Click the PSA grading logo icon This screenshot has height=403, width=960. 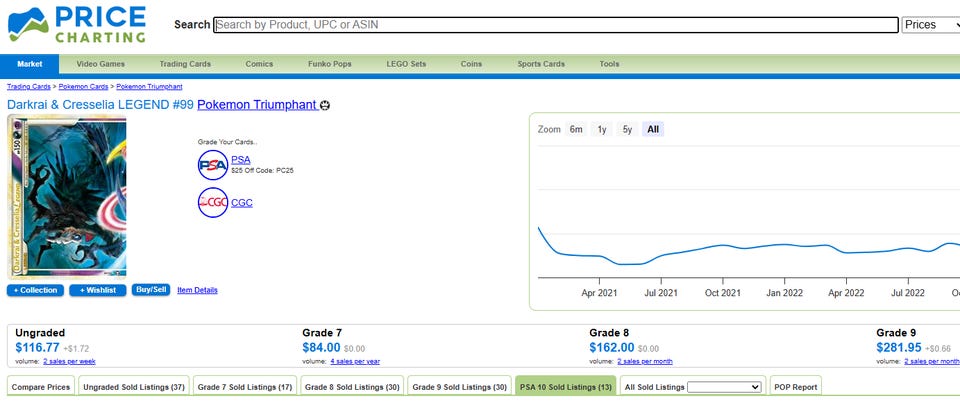coord(213,165)
